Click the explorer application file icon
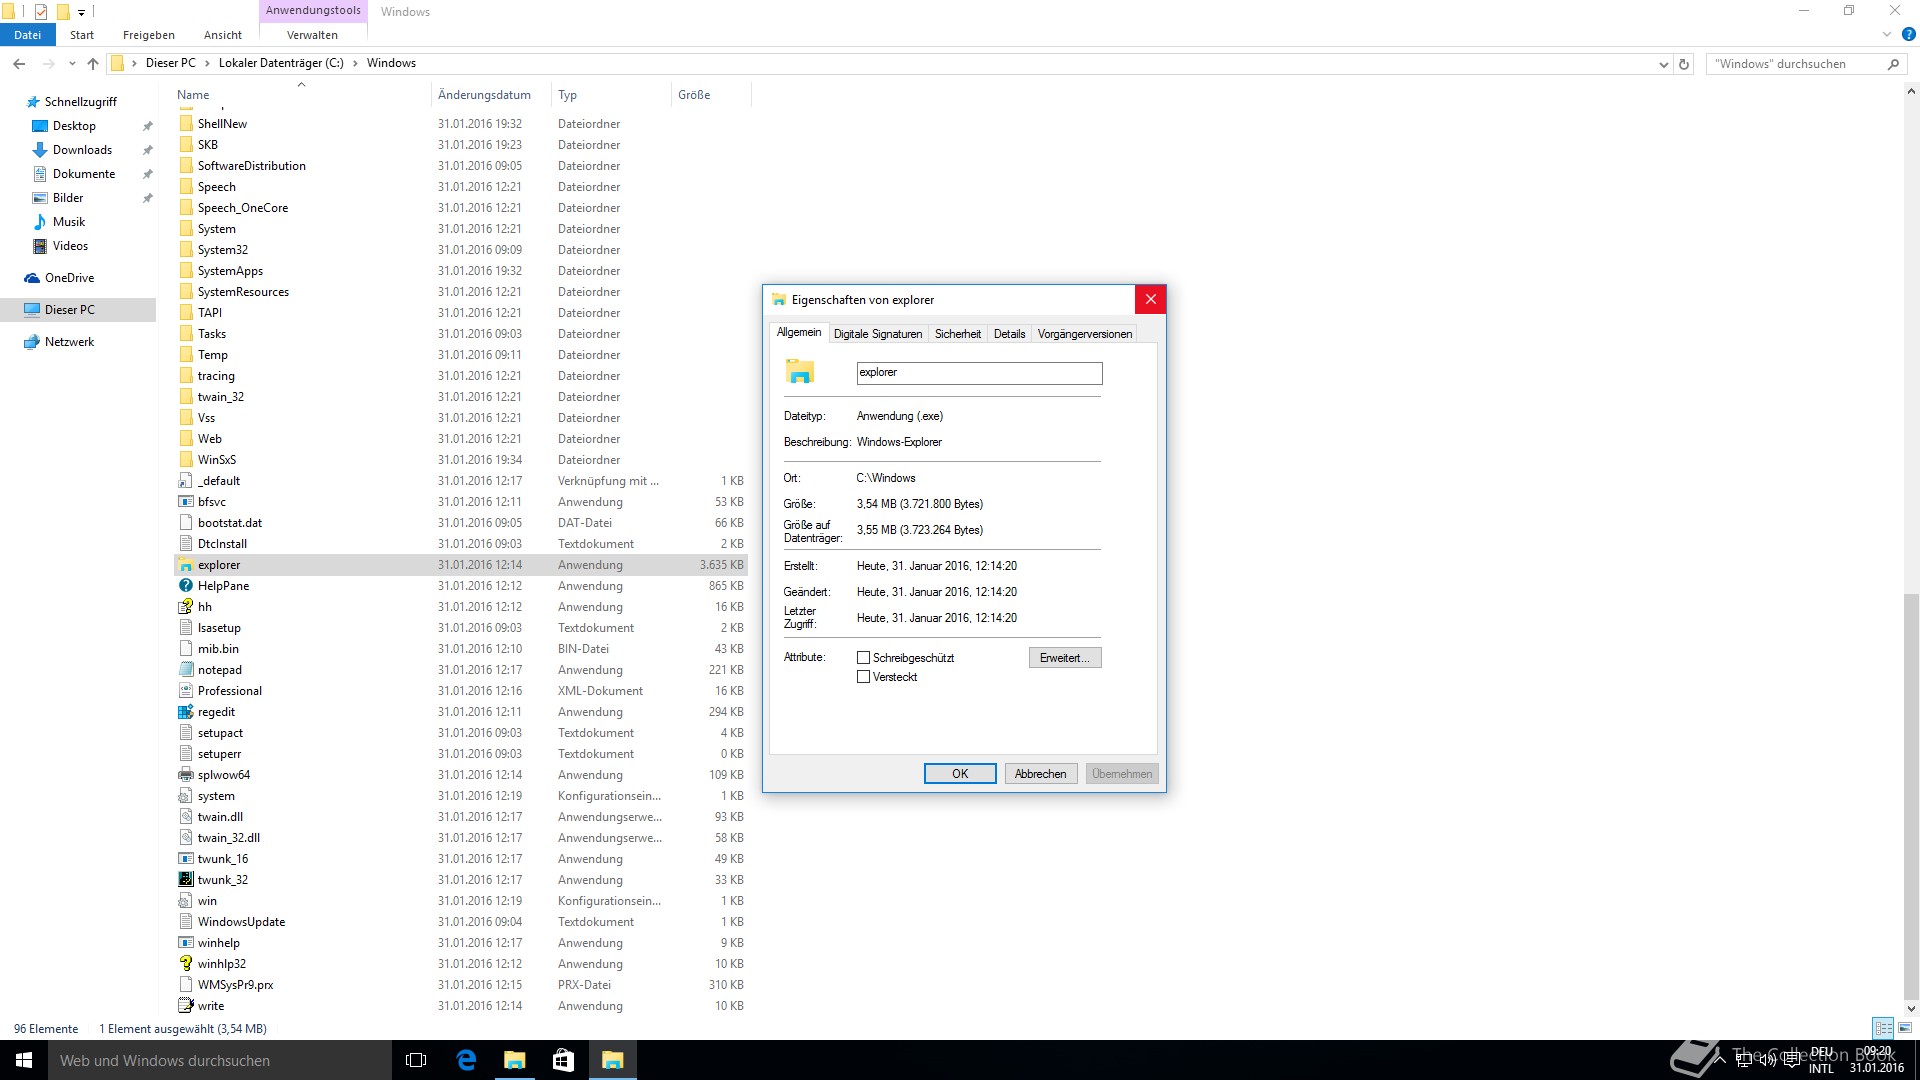Image resolution: width=1920 pixels, height=1080 pixels. coord(185,565)
